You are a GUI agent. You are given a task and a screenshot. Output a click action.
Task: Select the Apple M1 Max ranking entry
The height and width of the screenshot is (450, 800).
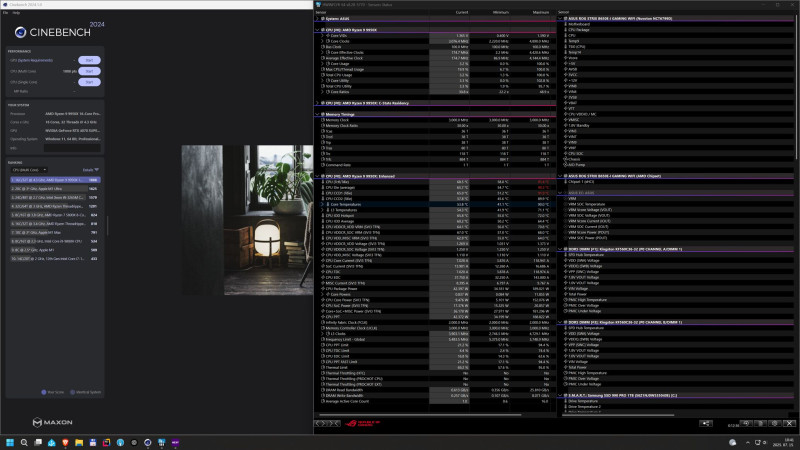coord(55,233)
